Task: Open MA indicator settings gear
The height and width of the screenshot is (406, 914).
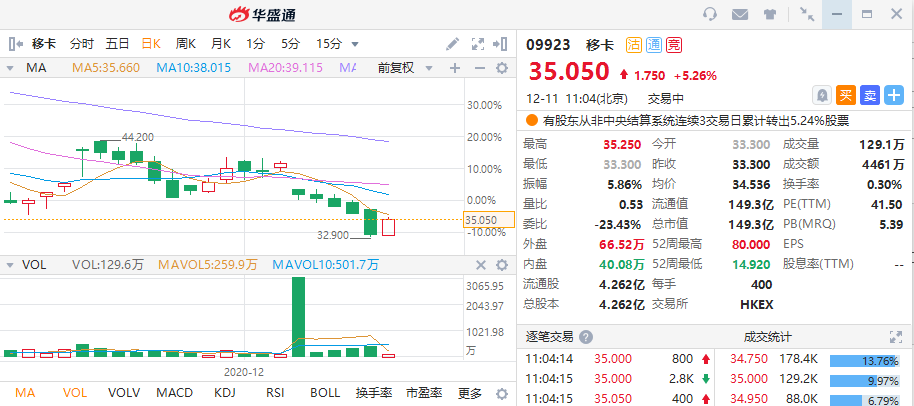Action: pos(502,68)
